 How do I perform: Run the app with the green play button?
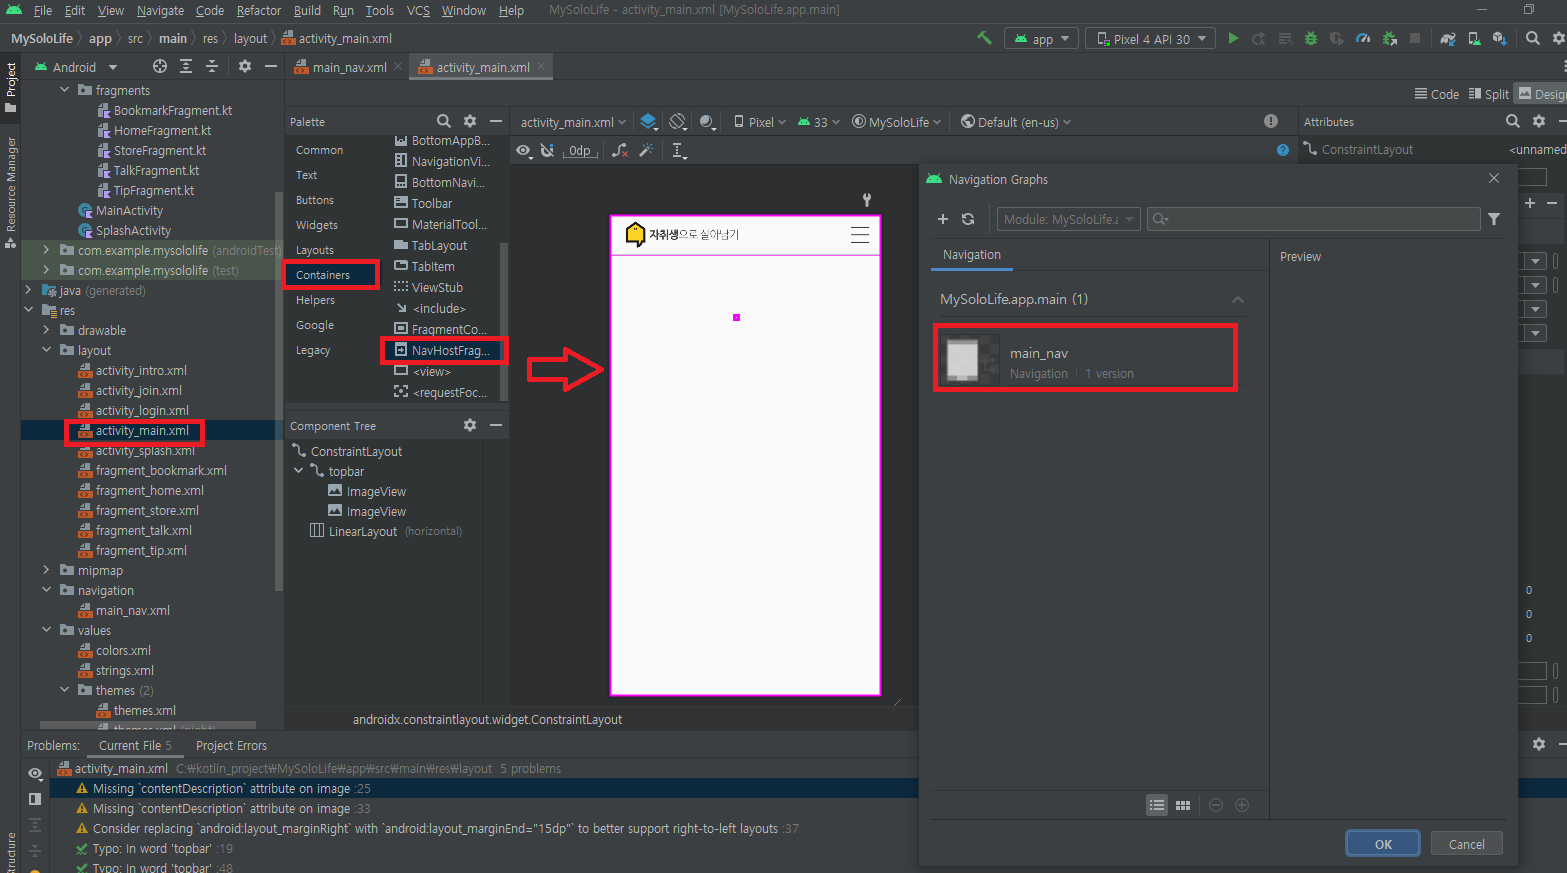[x=1233, y=38]
